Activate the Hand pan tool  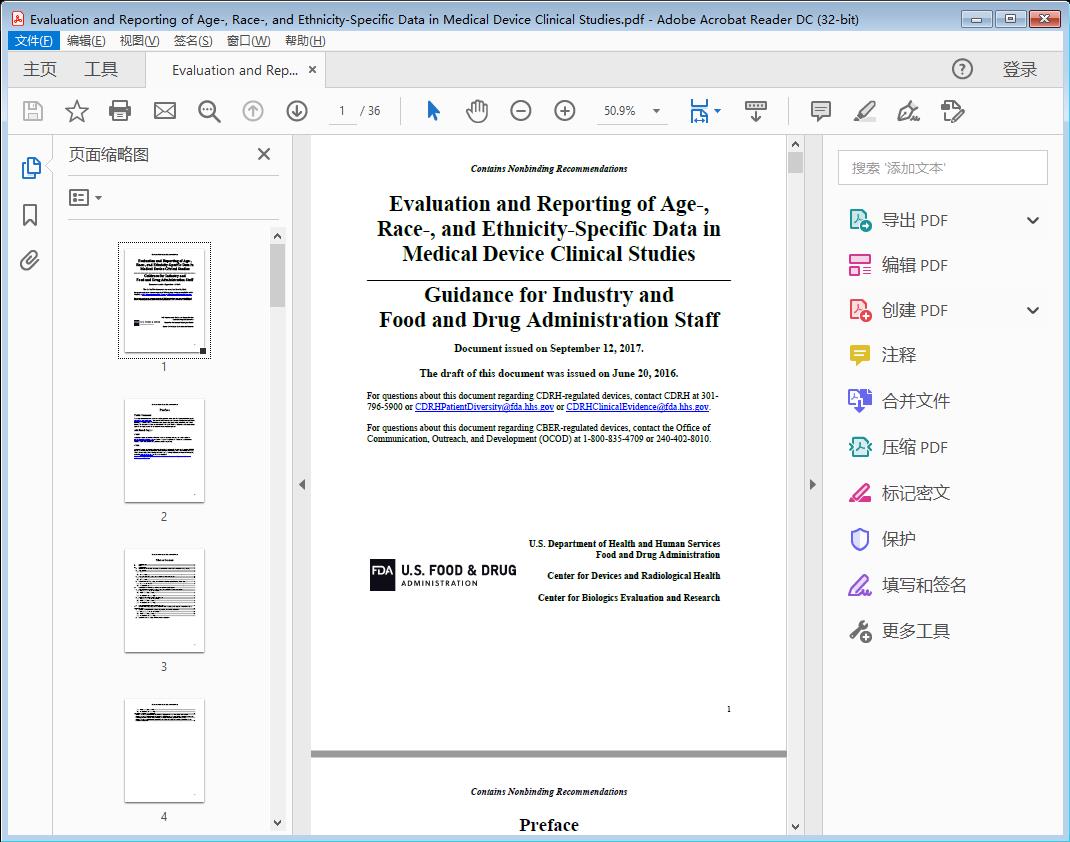(x=477, y=111)
